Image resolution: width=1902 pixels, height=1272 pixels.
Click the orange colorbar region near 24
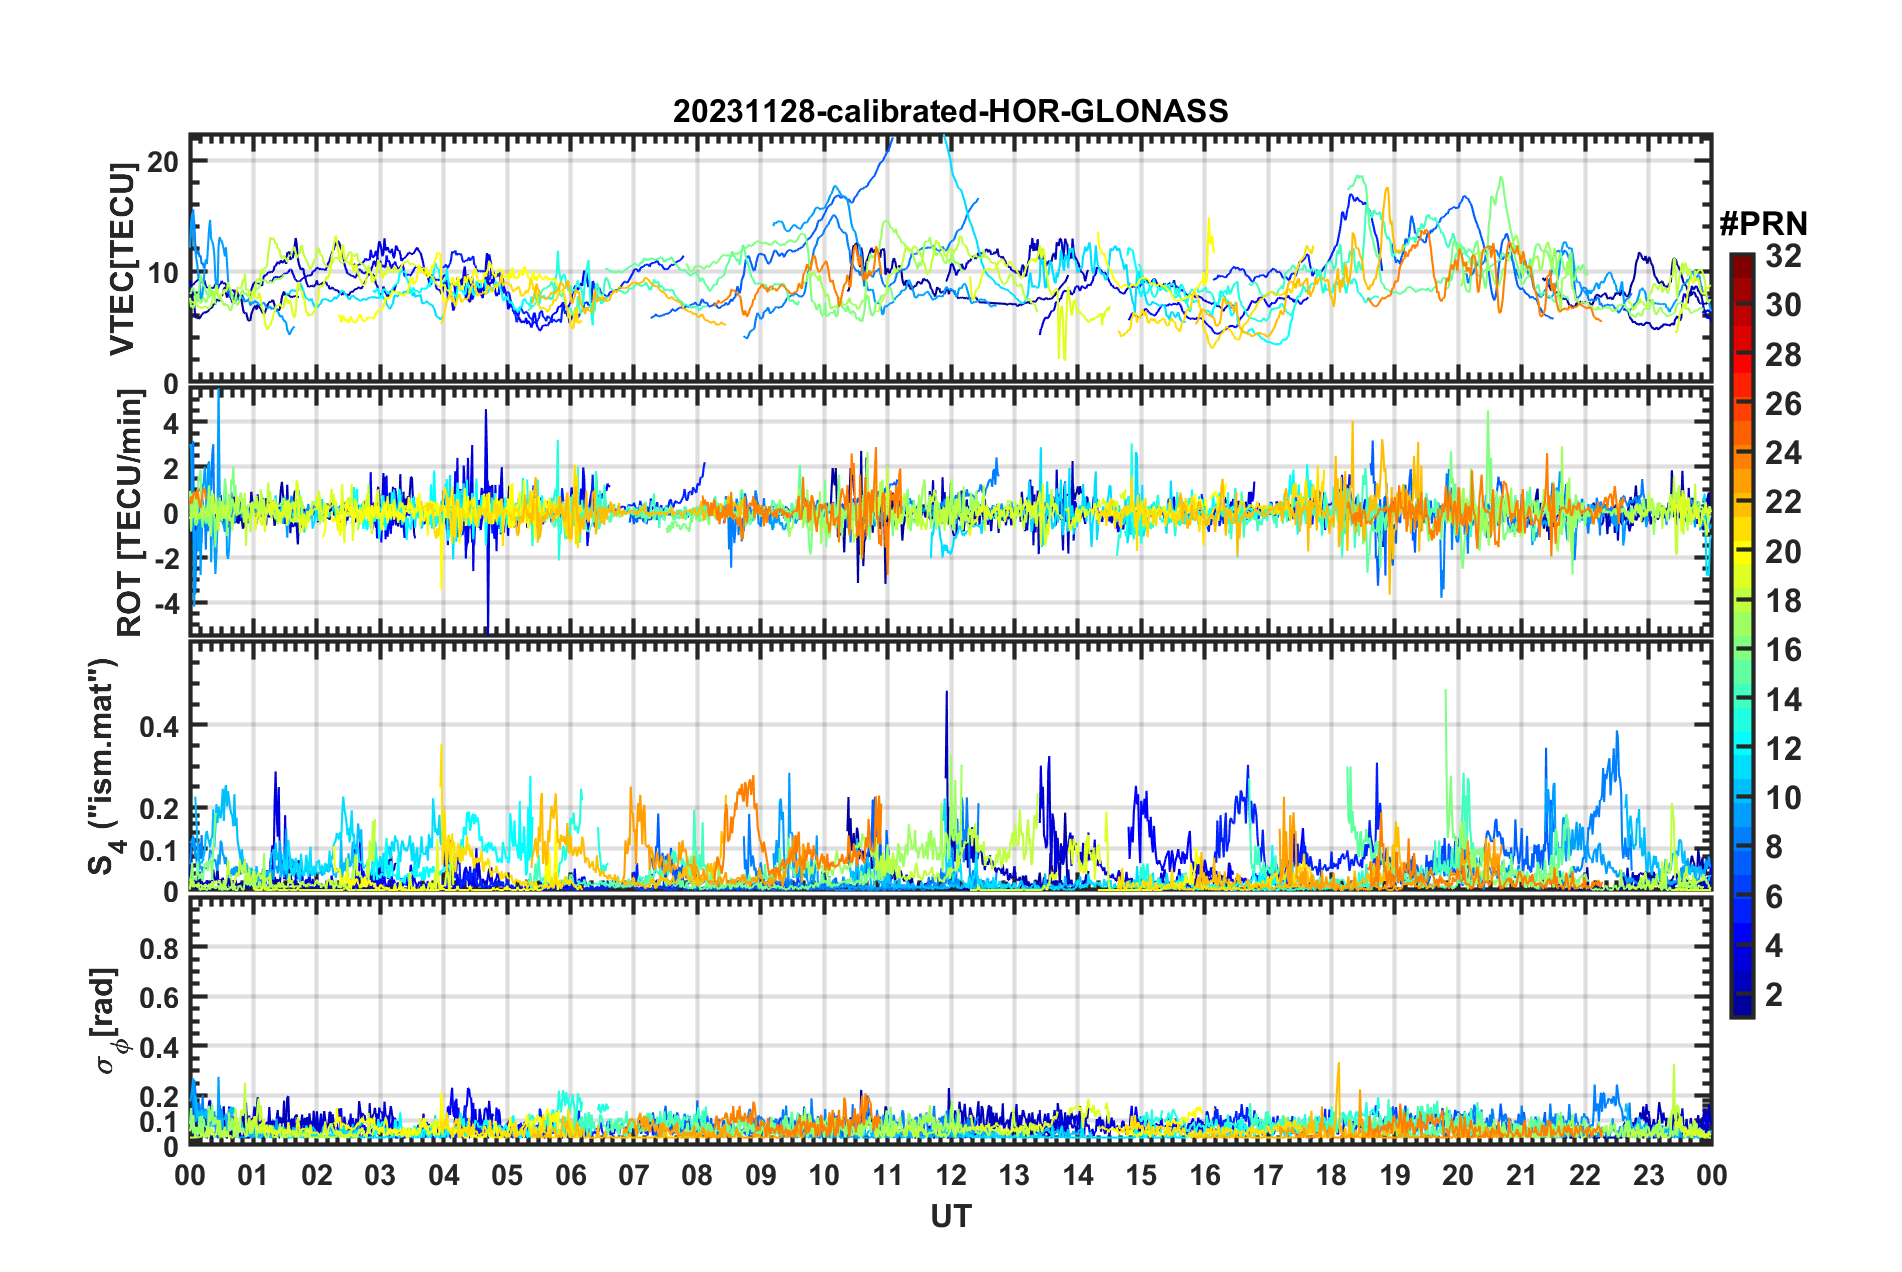[1741, 453]
